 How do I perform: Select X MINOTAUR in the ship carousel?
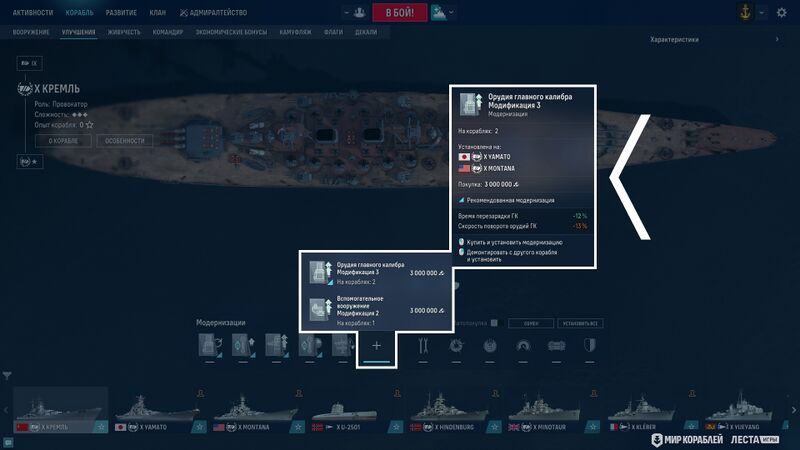553,410
